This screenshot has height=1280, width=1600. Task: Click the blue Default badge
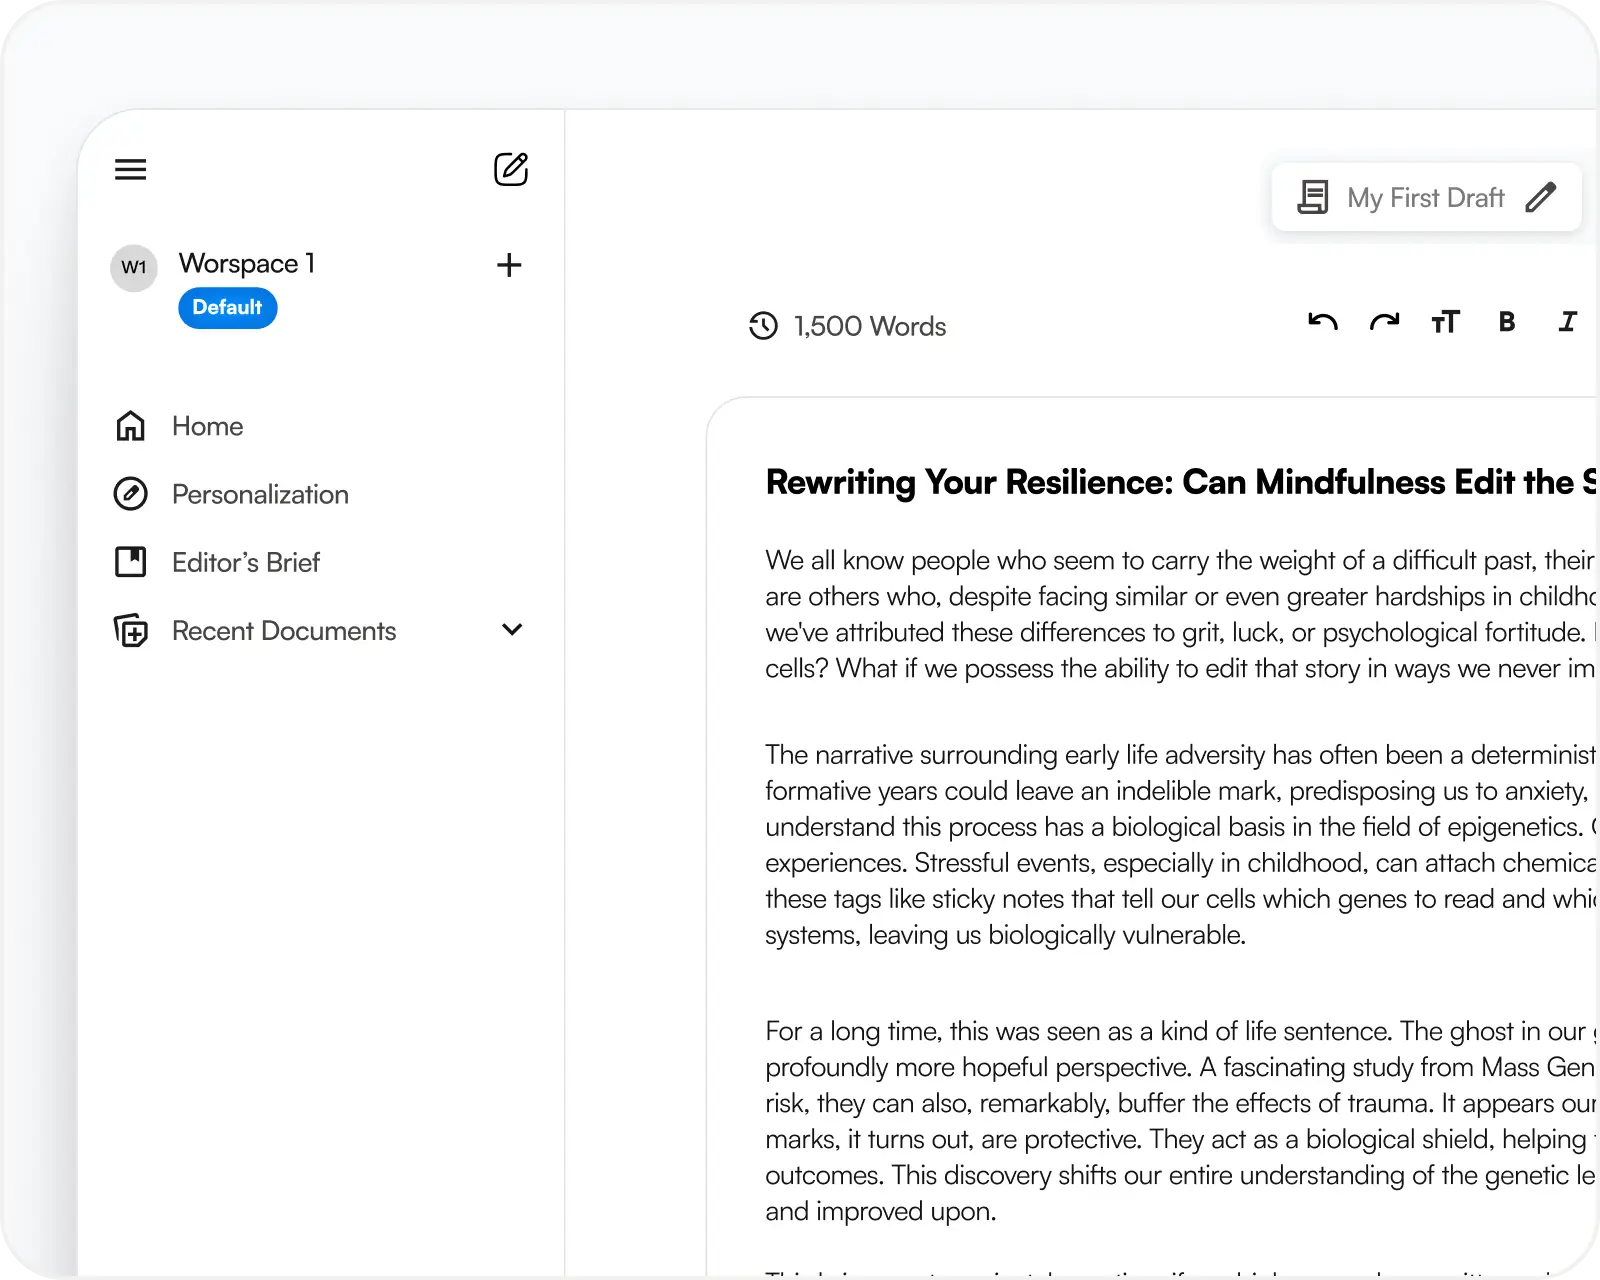tap(228, 308)
